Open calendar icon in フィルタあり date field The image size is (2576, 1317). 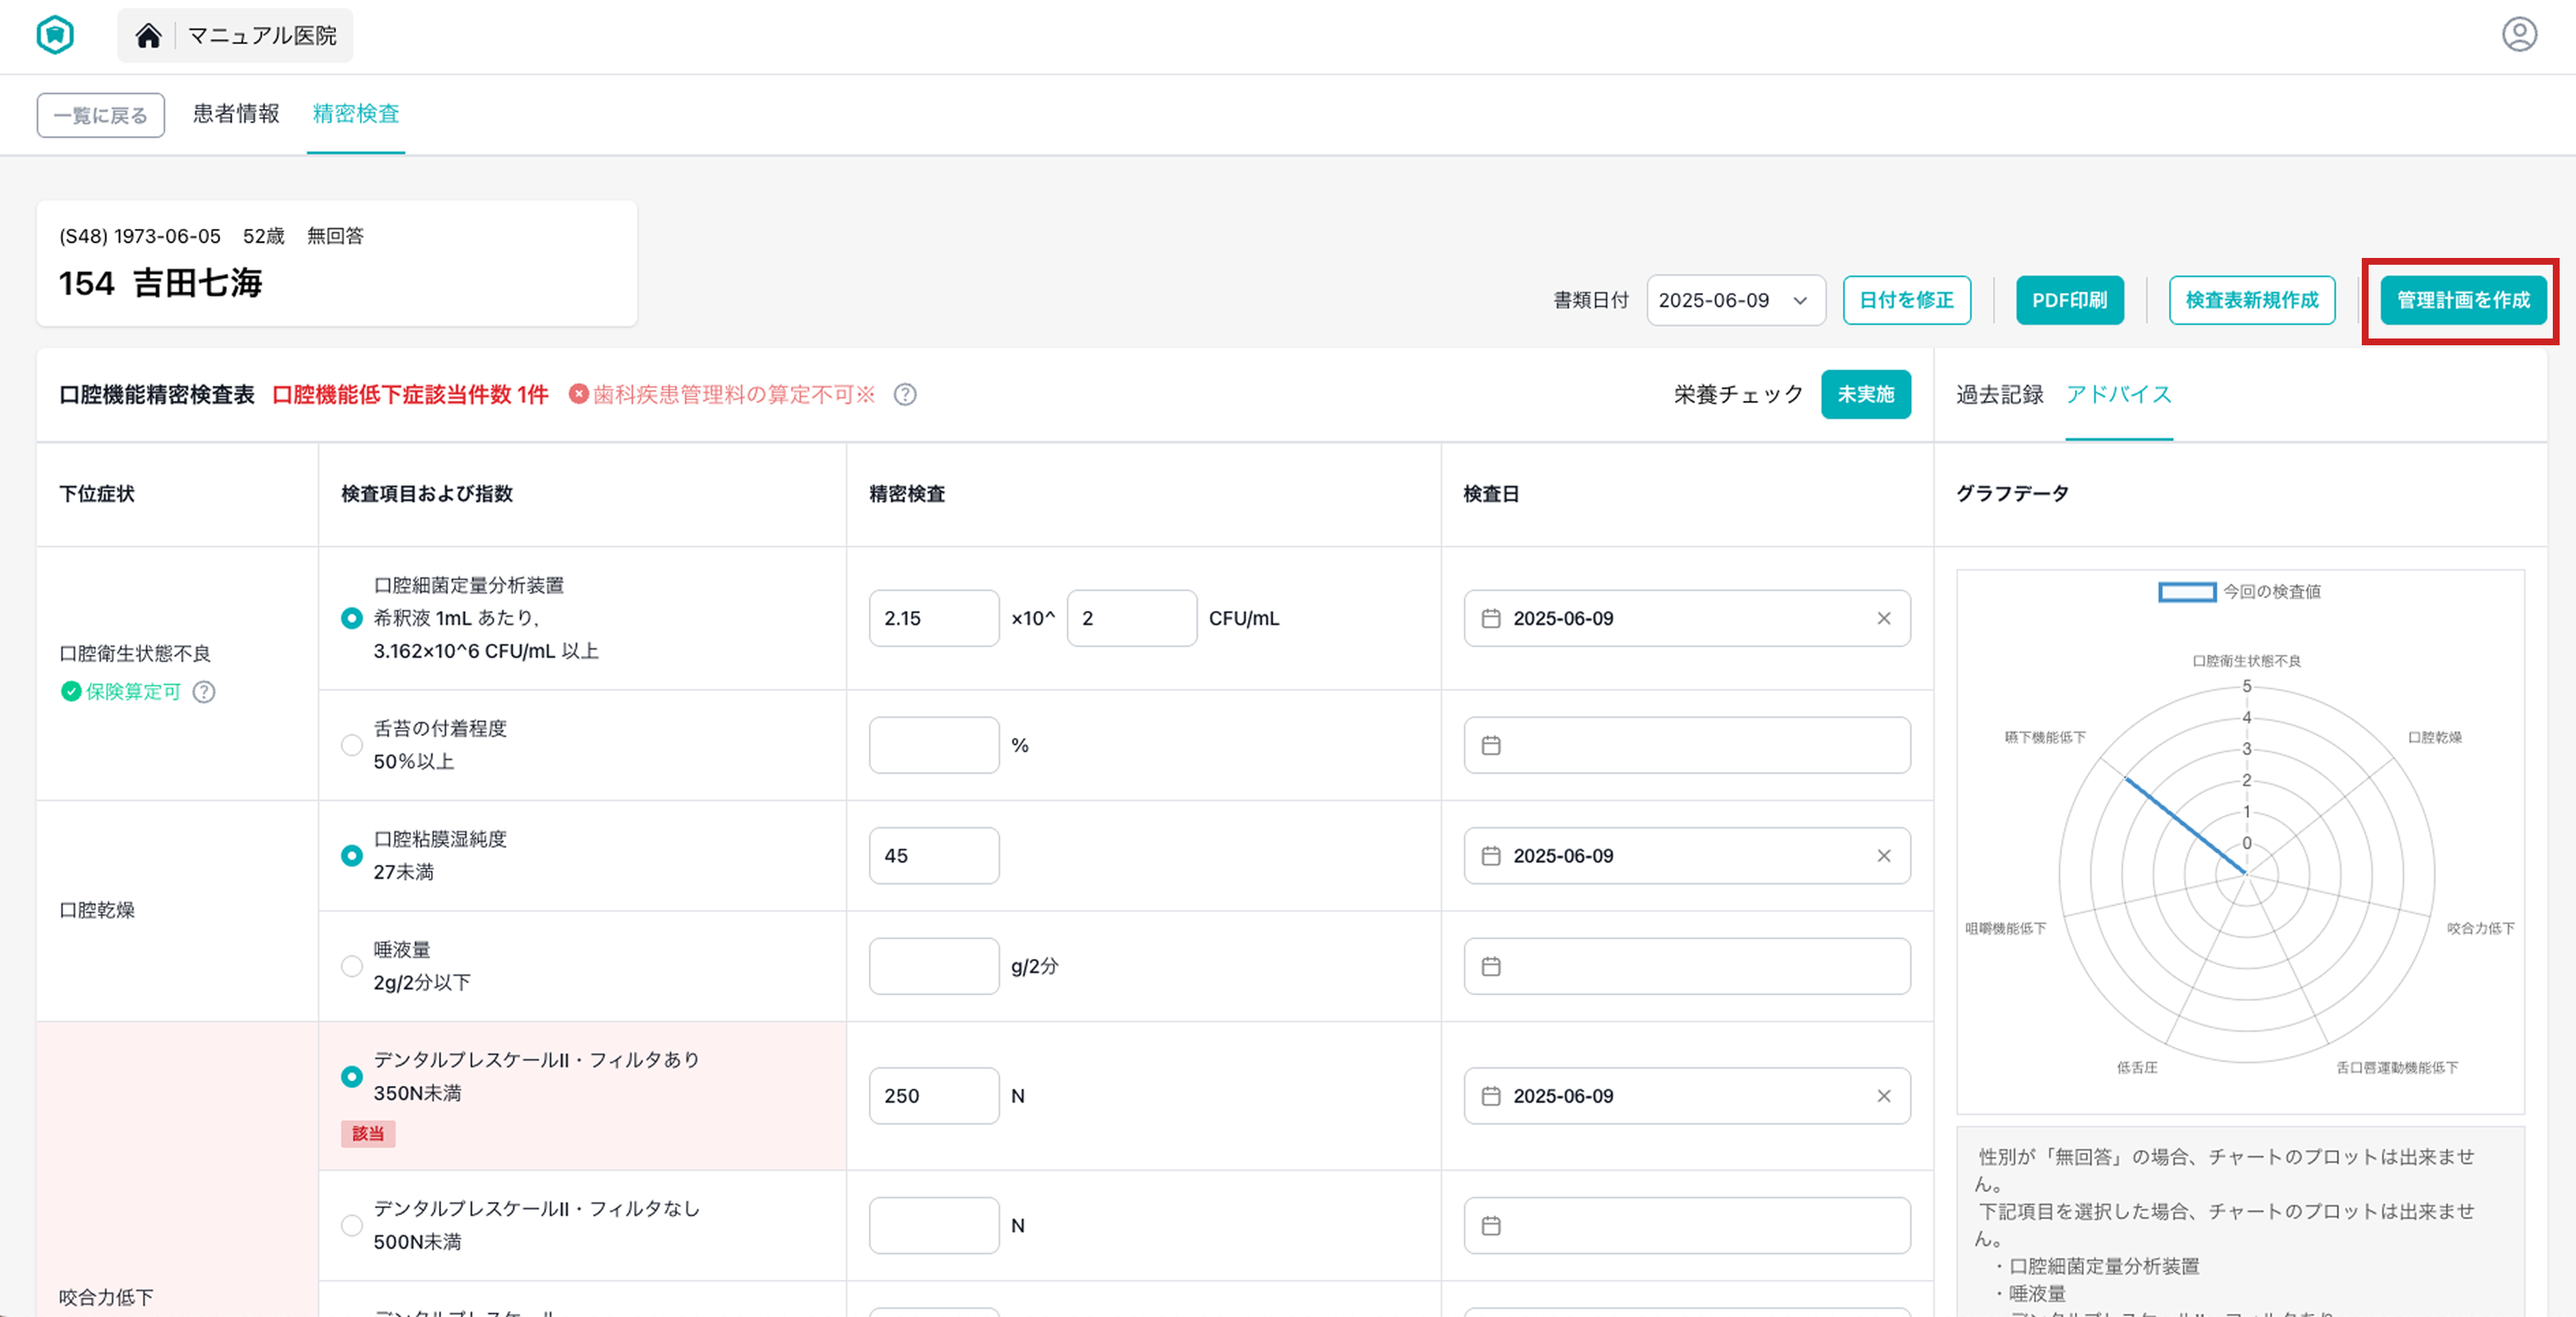[x=1491, y=1097]
